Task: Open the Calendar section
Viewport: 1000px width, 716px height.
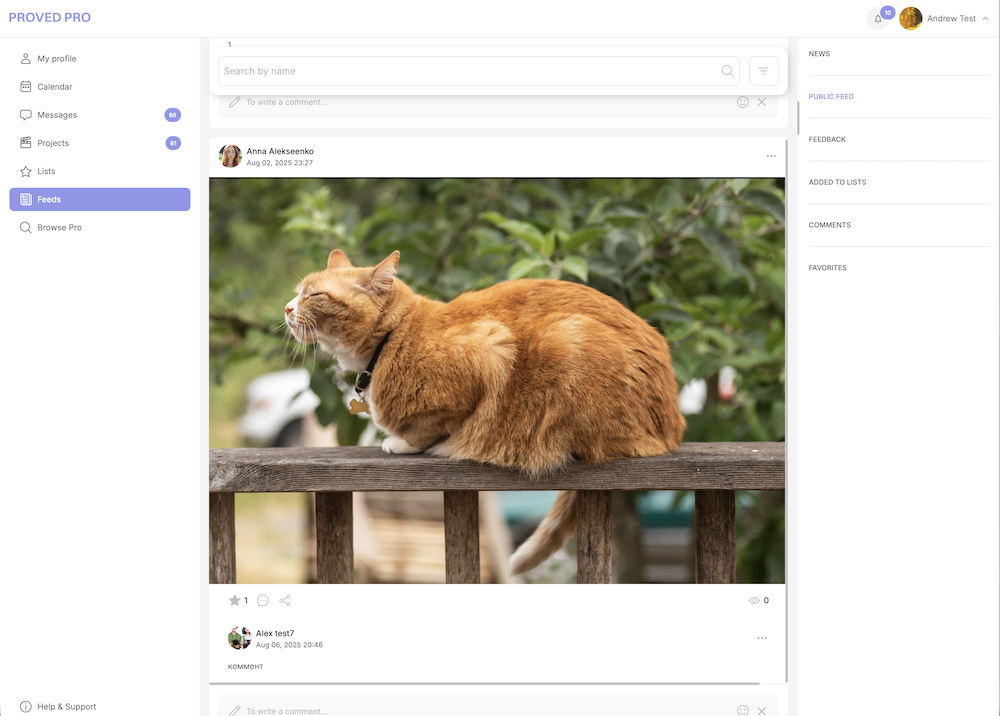Action: coord(99,87)
